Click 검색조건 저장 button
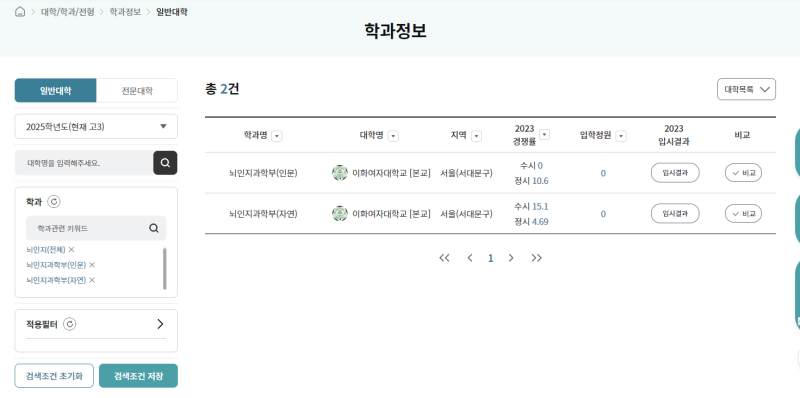The height and width of the screenshot is (398, 800). [138, 376]
